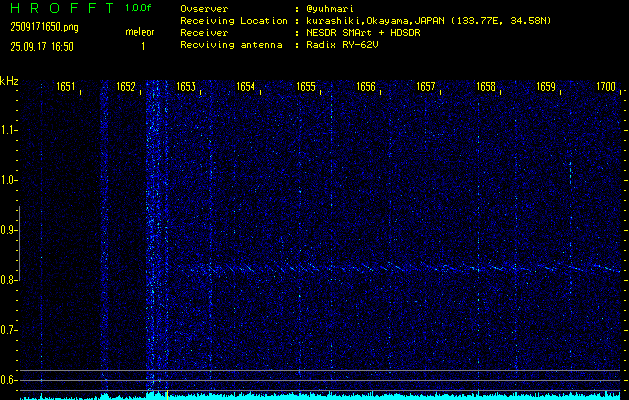Click the HROFFT title text
629x400 pixels.
(x=61, y=8)
